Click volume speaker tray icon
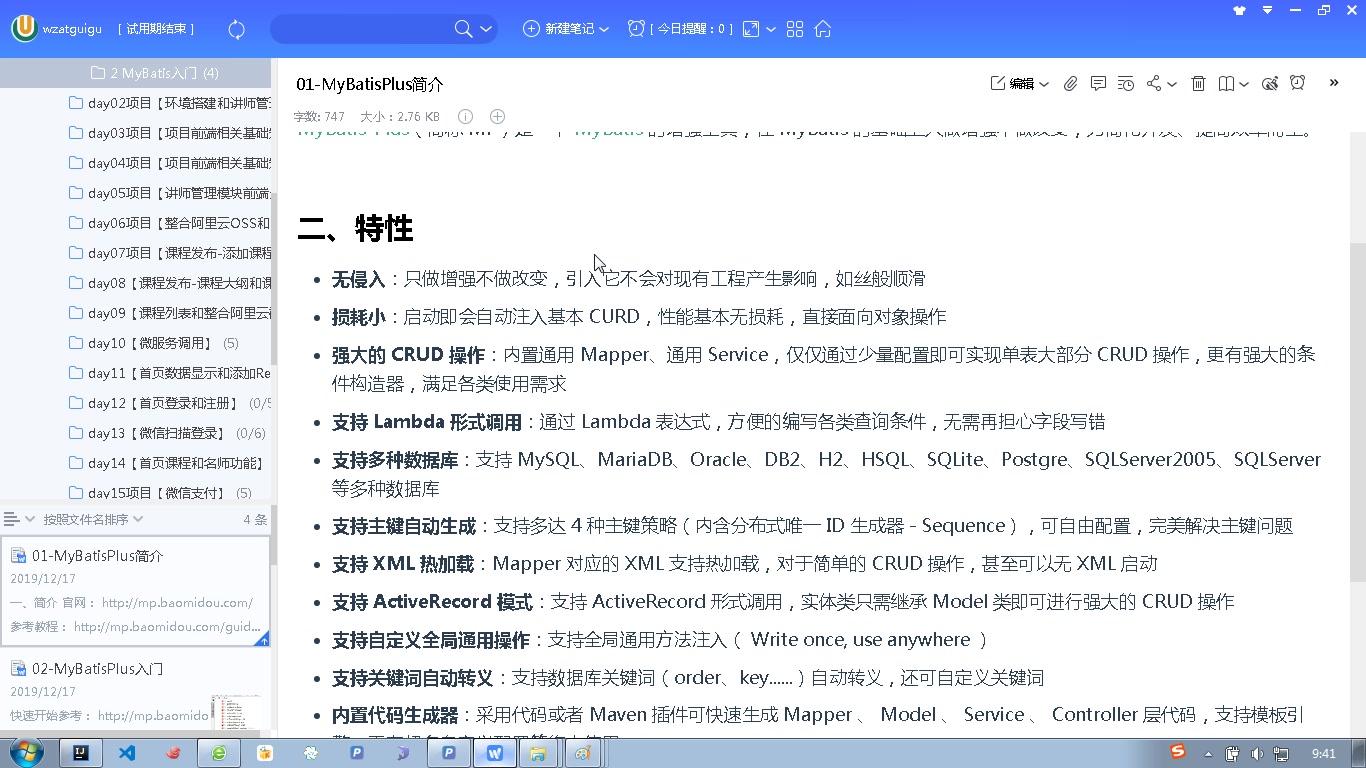 pyautogui.click(x=1257, y=753)
